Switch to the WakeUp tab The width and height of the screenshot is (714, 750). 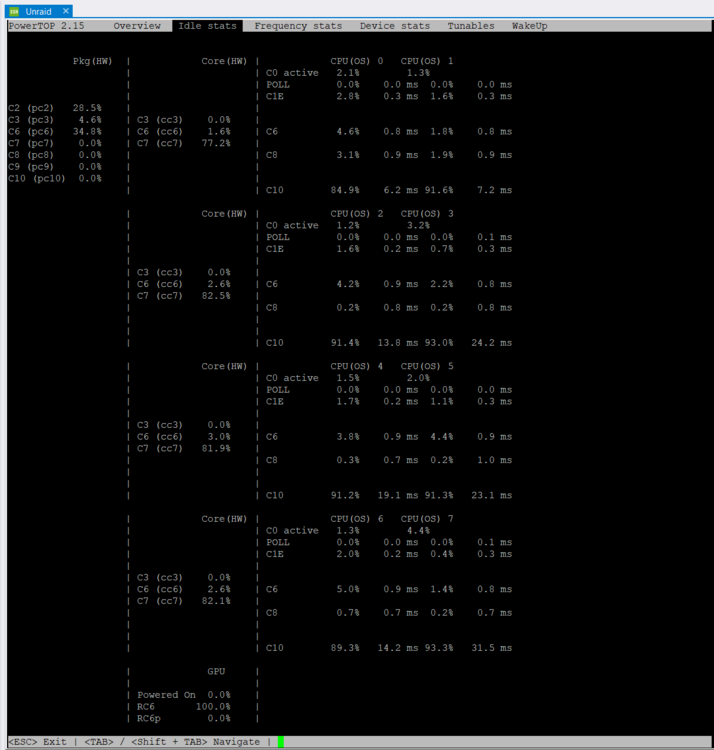point(529,26)
